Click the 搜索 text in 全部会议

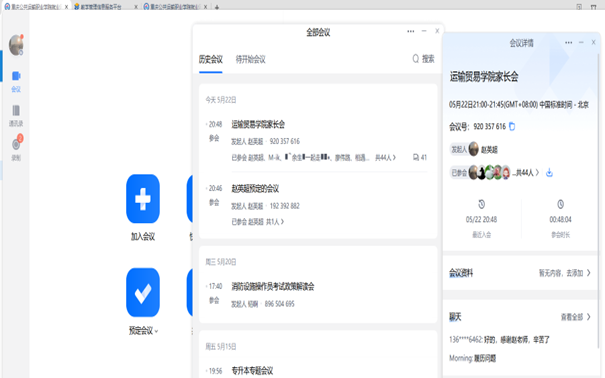coord(428,59)
